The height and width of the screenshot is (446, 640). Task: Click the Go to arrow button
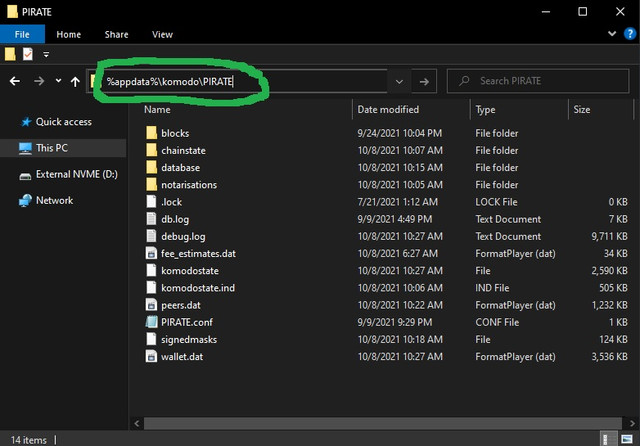pyautogui.click(x=424, y=82)
